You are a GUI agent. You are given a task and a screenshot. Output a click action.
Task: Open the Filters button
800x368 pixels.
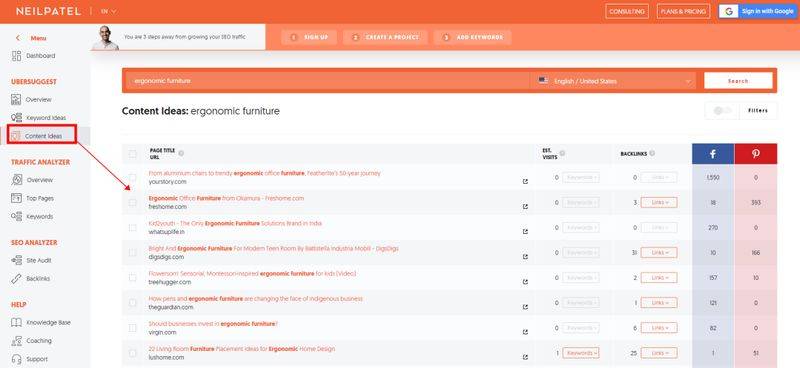pyautogui.click(x=758, y=111)
